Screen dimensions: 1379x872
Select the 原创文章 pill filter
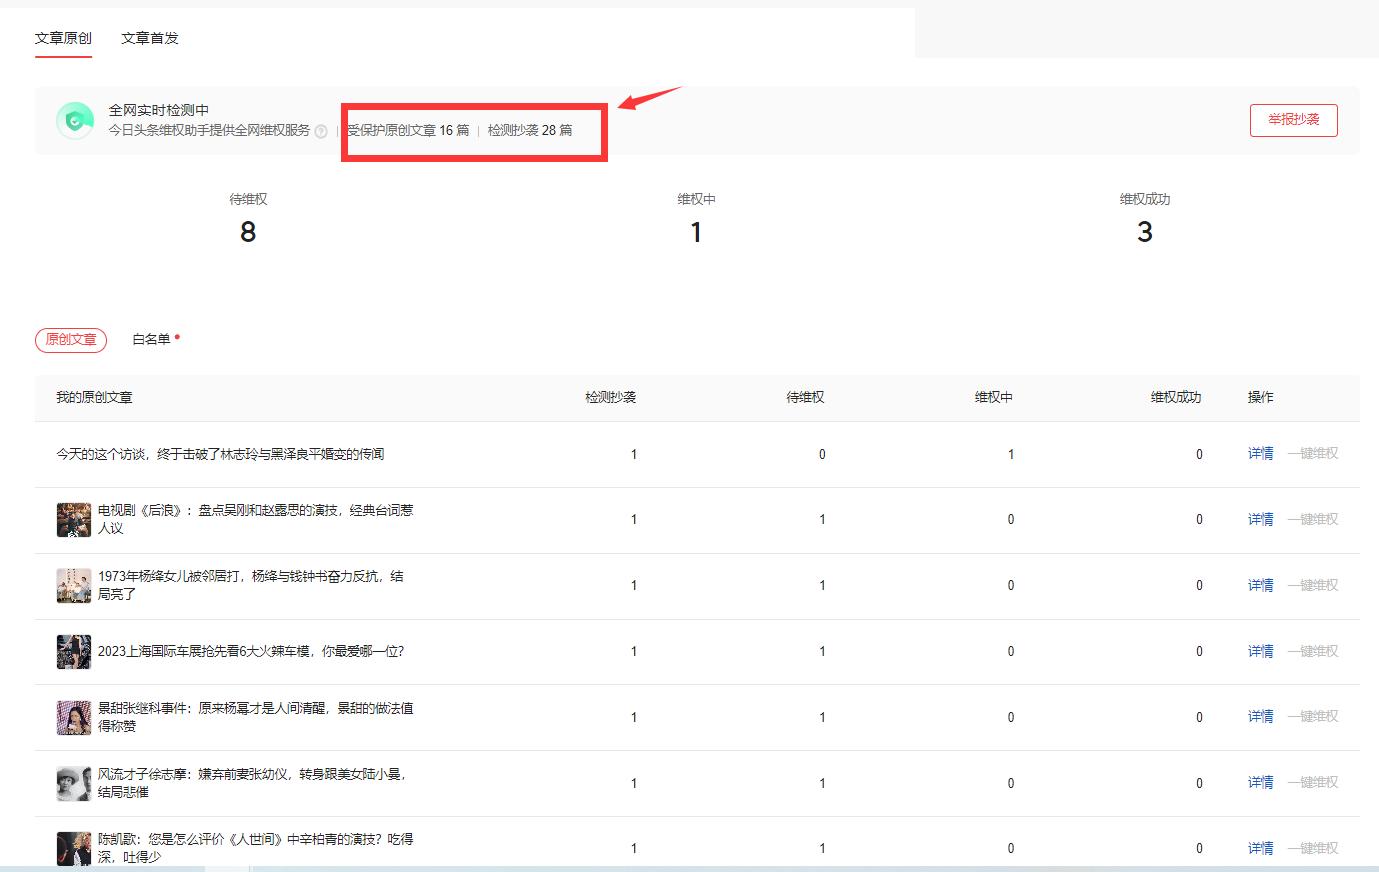[71, 340]
